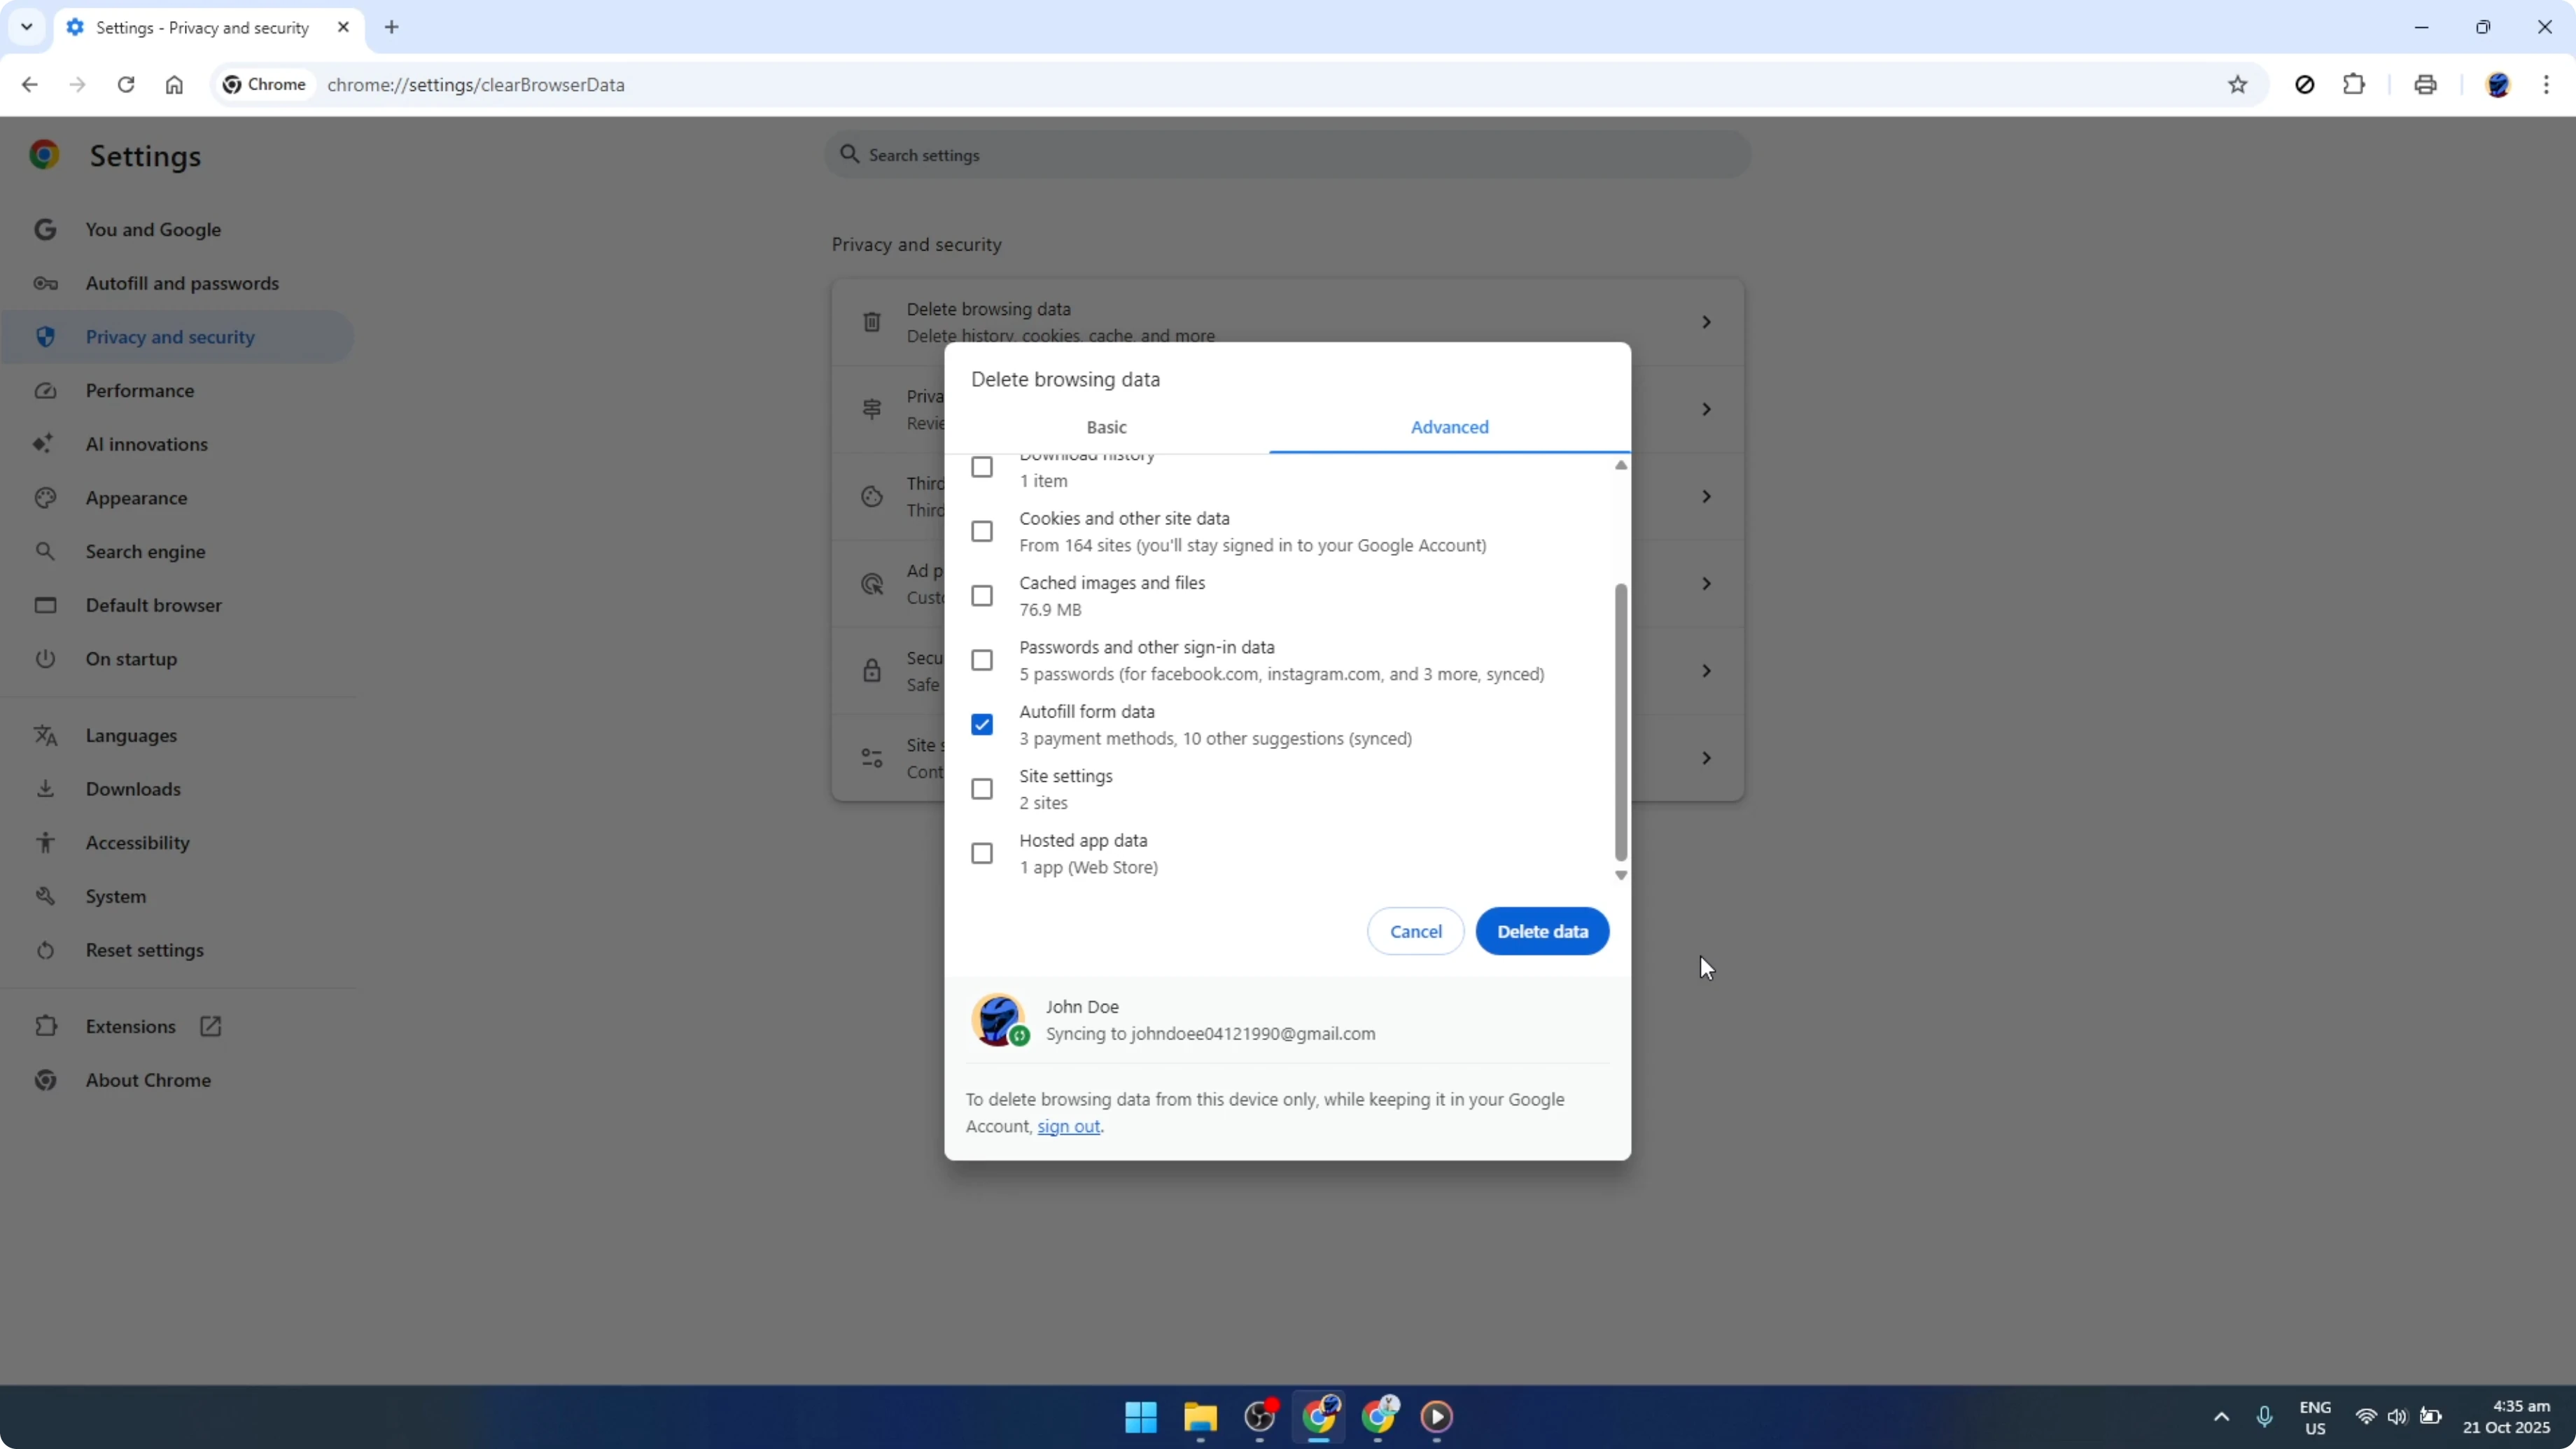Switch to the Basic tab
This screenshot has height=1449, width=2576.
click(x=1107, y=428)
